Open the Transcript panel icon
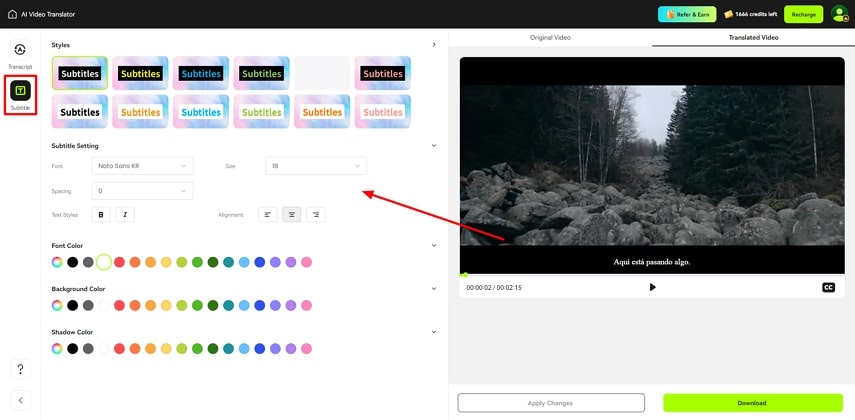The height and width of the screenshot is (420, 855). pos(20,50)
